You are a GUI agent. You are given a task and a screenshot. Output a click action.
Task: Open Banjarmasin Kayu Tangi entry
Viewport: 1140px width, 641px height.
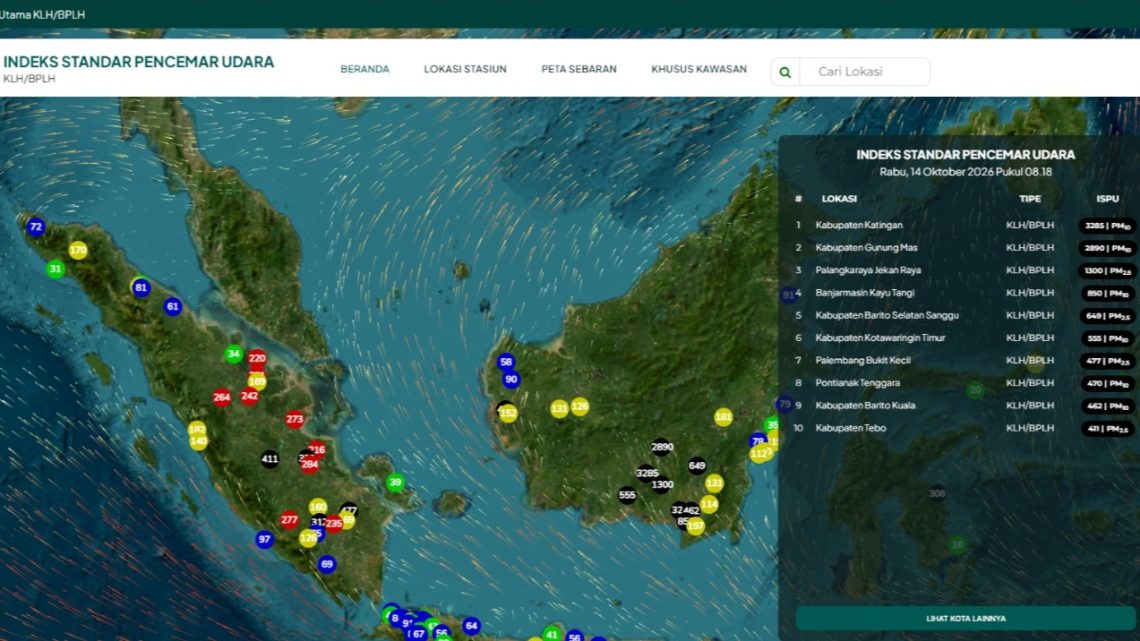pyautogui.click(x=966, y=293)
